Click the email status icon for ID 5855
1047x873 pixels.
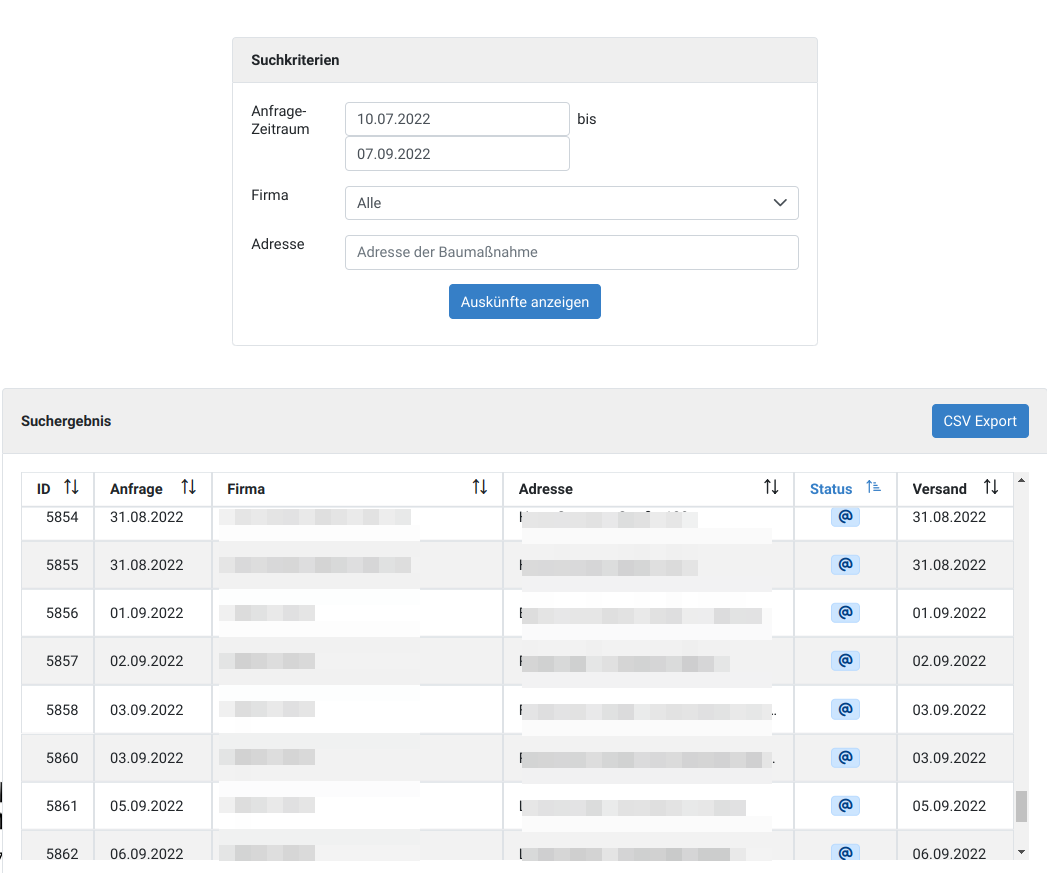click(x=845, y=565)
